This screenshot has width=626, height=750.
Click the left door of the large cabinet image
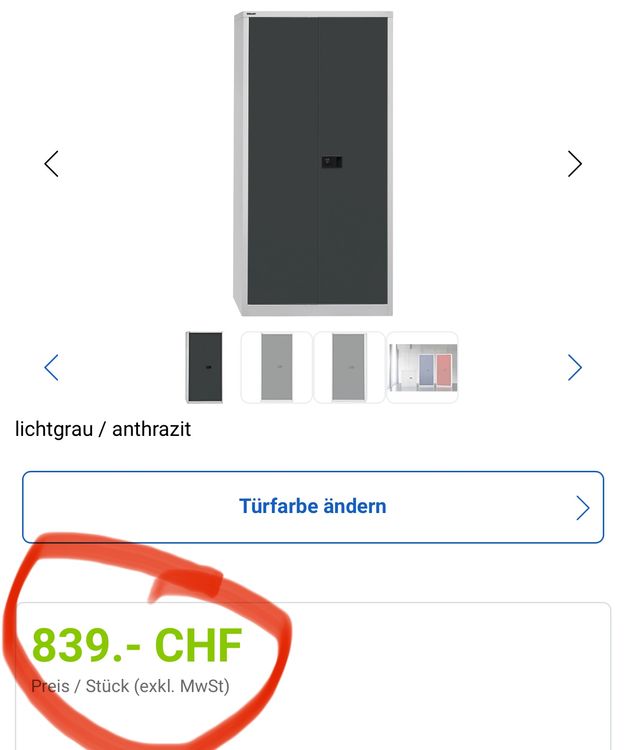pyautogui.click(x=283, y=161)
